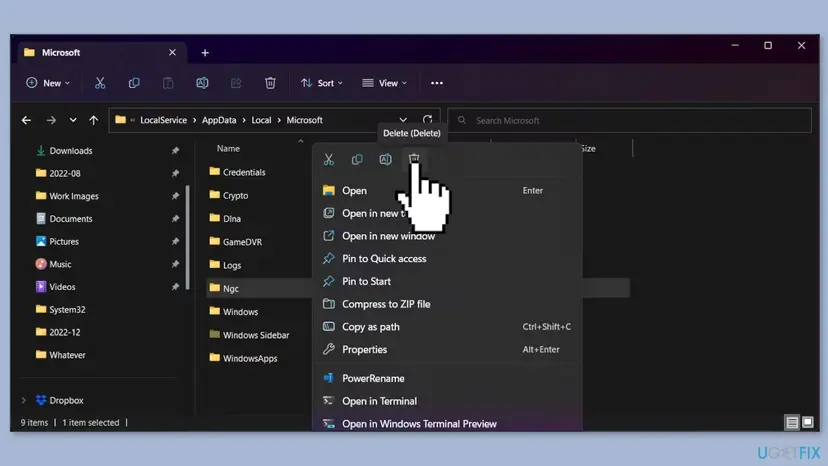
Task: Choose PowerRename in the context menu
Action: click(447, 378)
